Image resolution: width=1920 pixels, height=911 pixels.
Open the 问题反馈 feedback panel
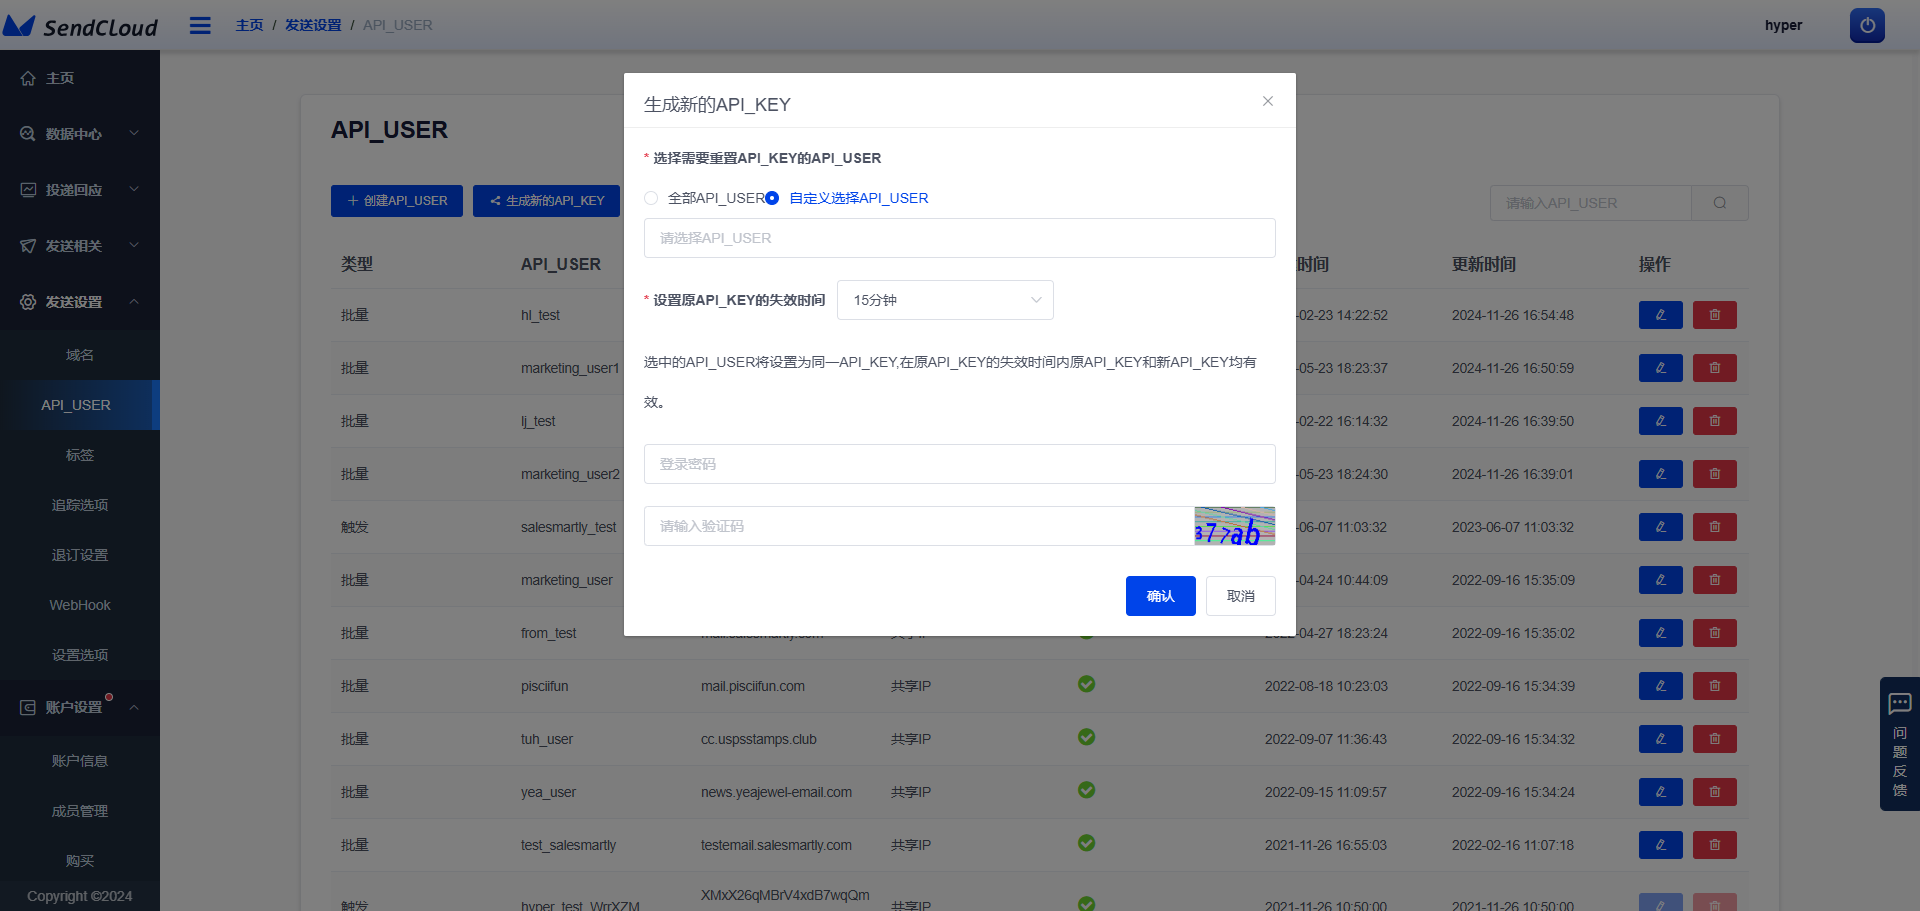click(1899, 745)
